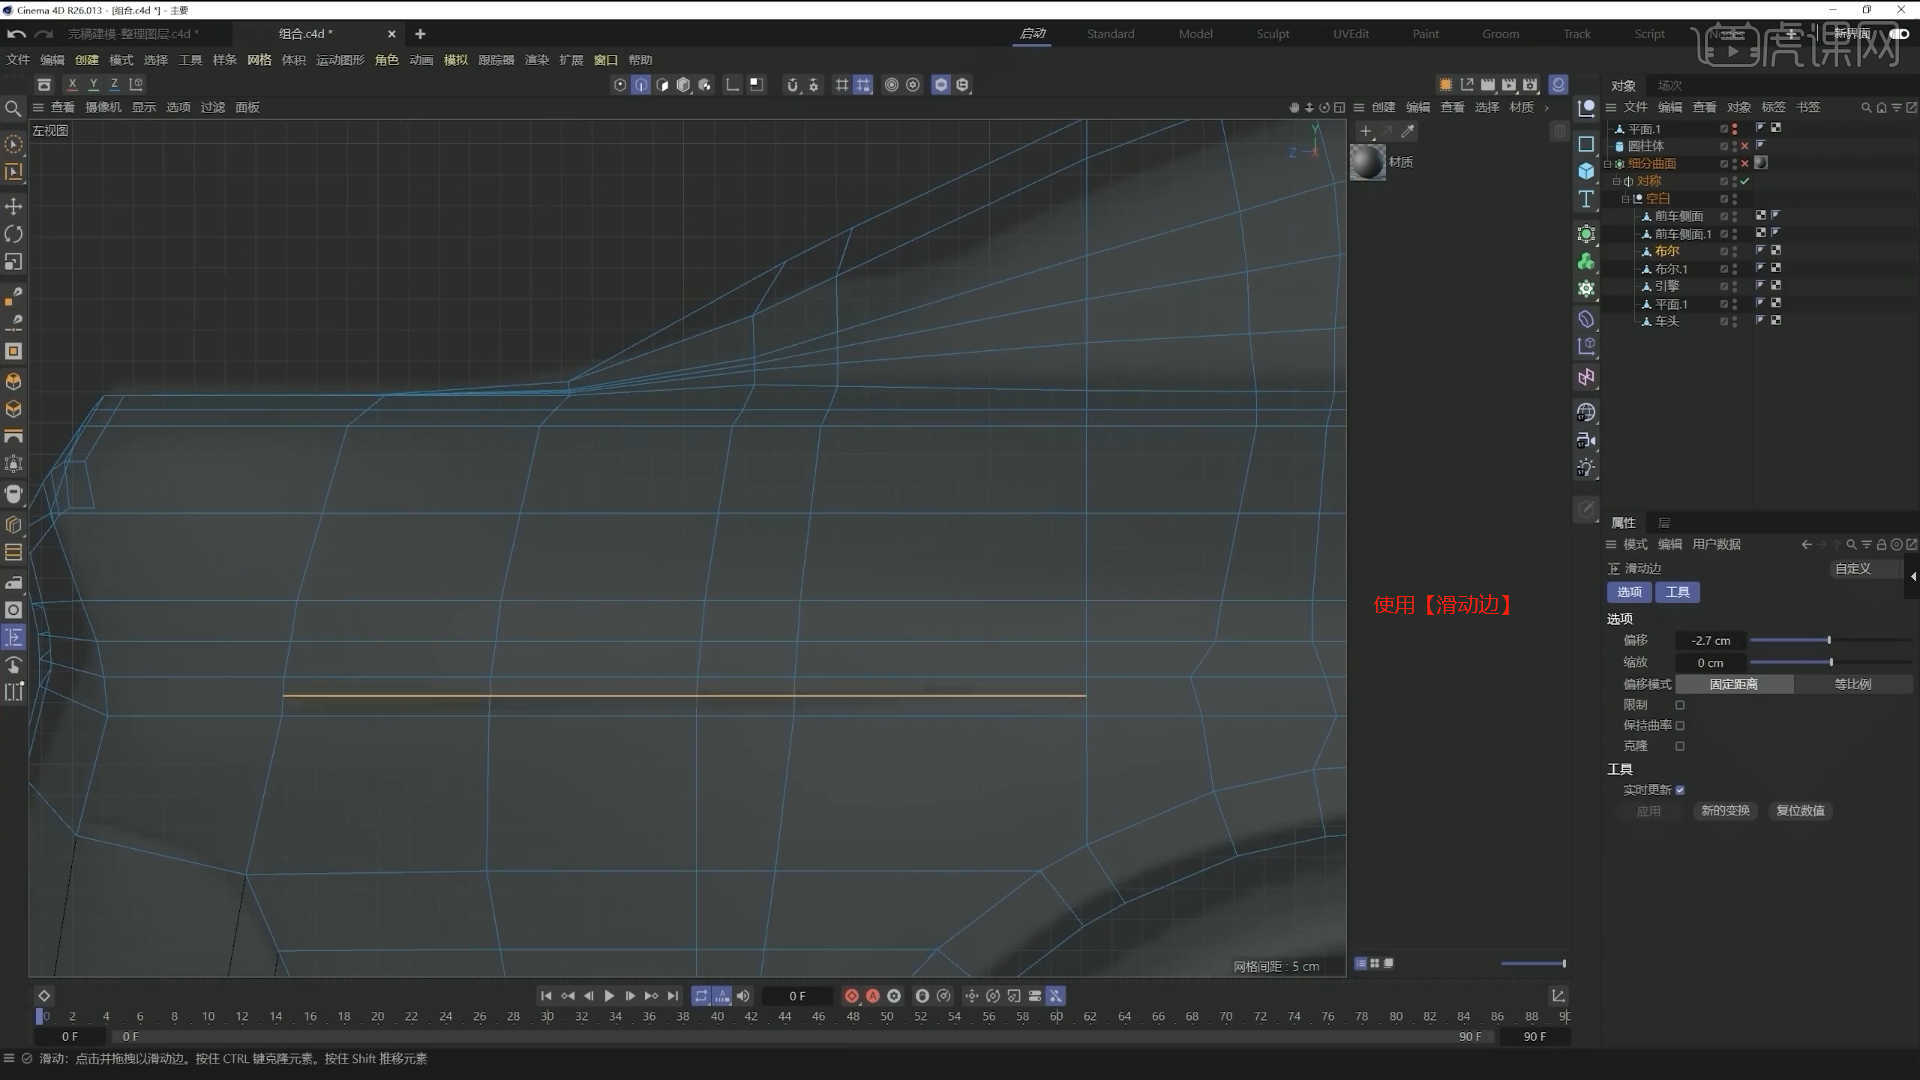Activate the Slide Edge tool icon

point(14,637)
